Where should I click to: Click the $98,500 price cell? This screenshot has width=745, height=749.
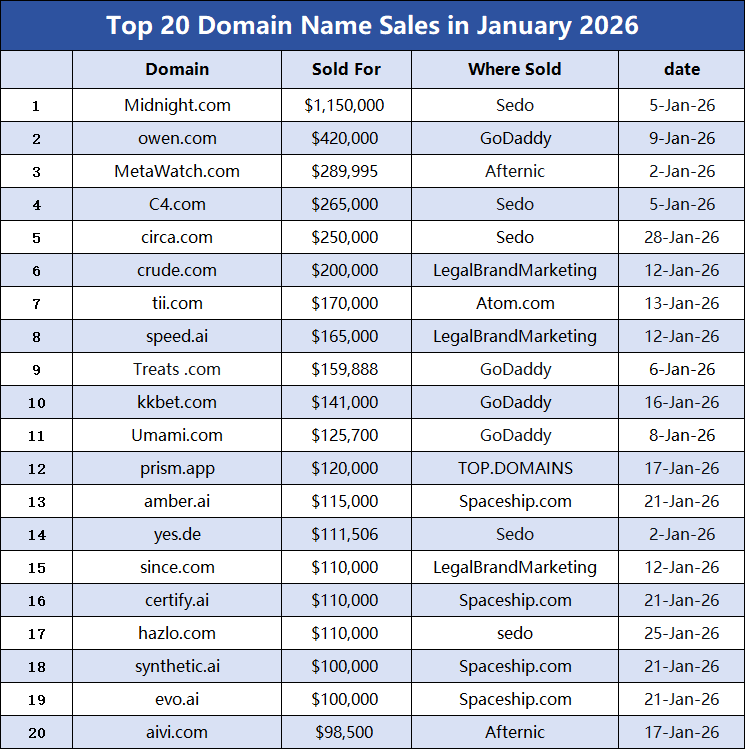pyautogui.click(x=346, y=731)
